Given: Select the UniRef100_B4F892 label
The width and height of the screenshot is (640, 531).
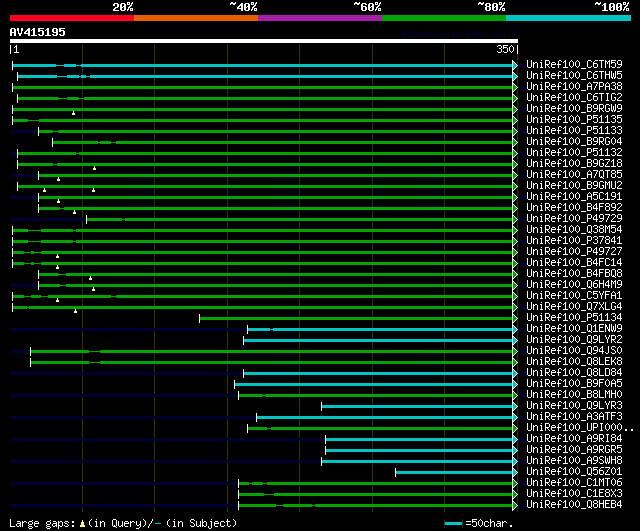Looking at the screenshot, I should [x=574, y=208].
